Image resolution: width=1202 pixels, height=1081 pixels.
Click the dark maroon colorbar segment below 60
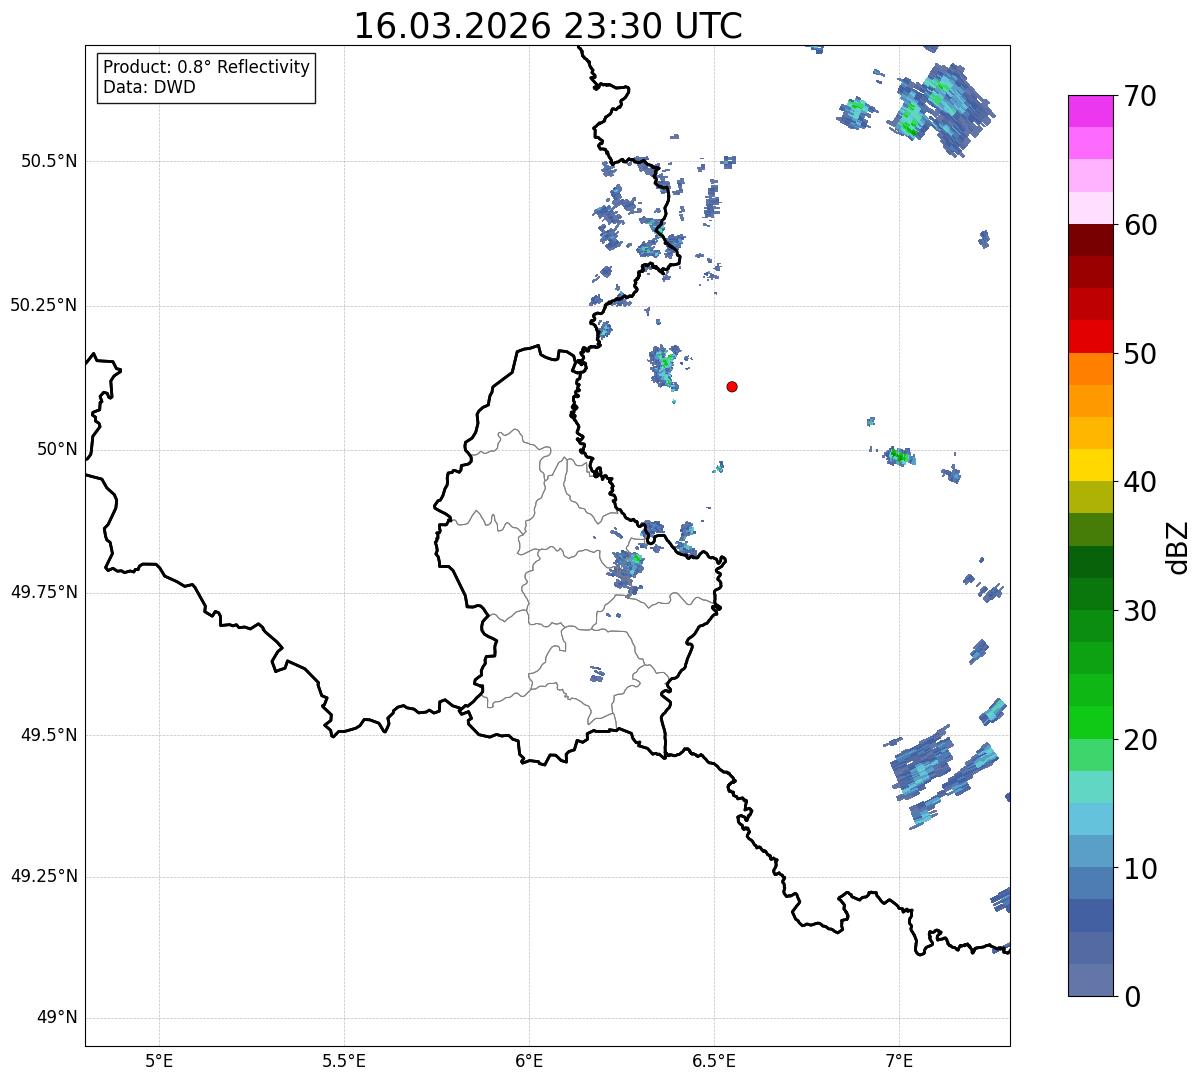(x=1090, y=240)
